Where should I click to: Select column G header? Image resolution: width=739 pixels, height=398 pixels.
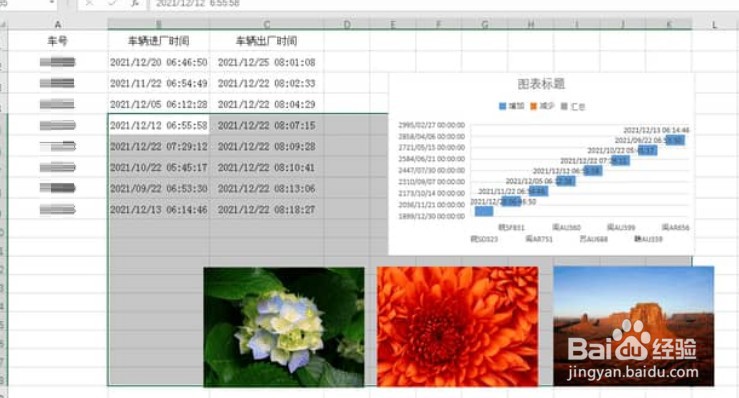pyautogui.click(x=485, y=25)
